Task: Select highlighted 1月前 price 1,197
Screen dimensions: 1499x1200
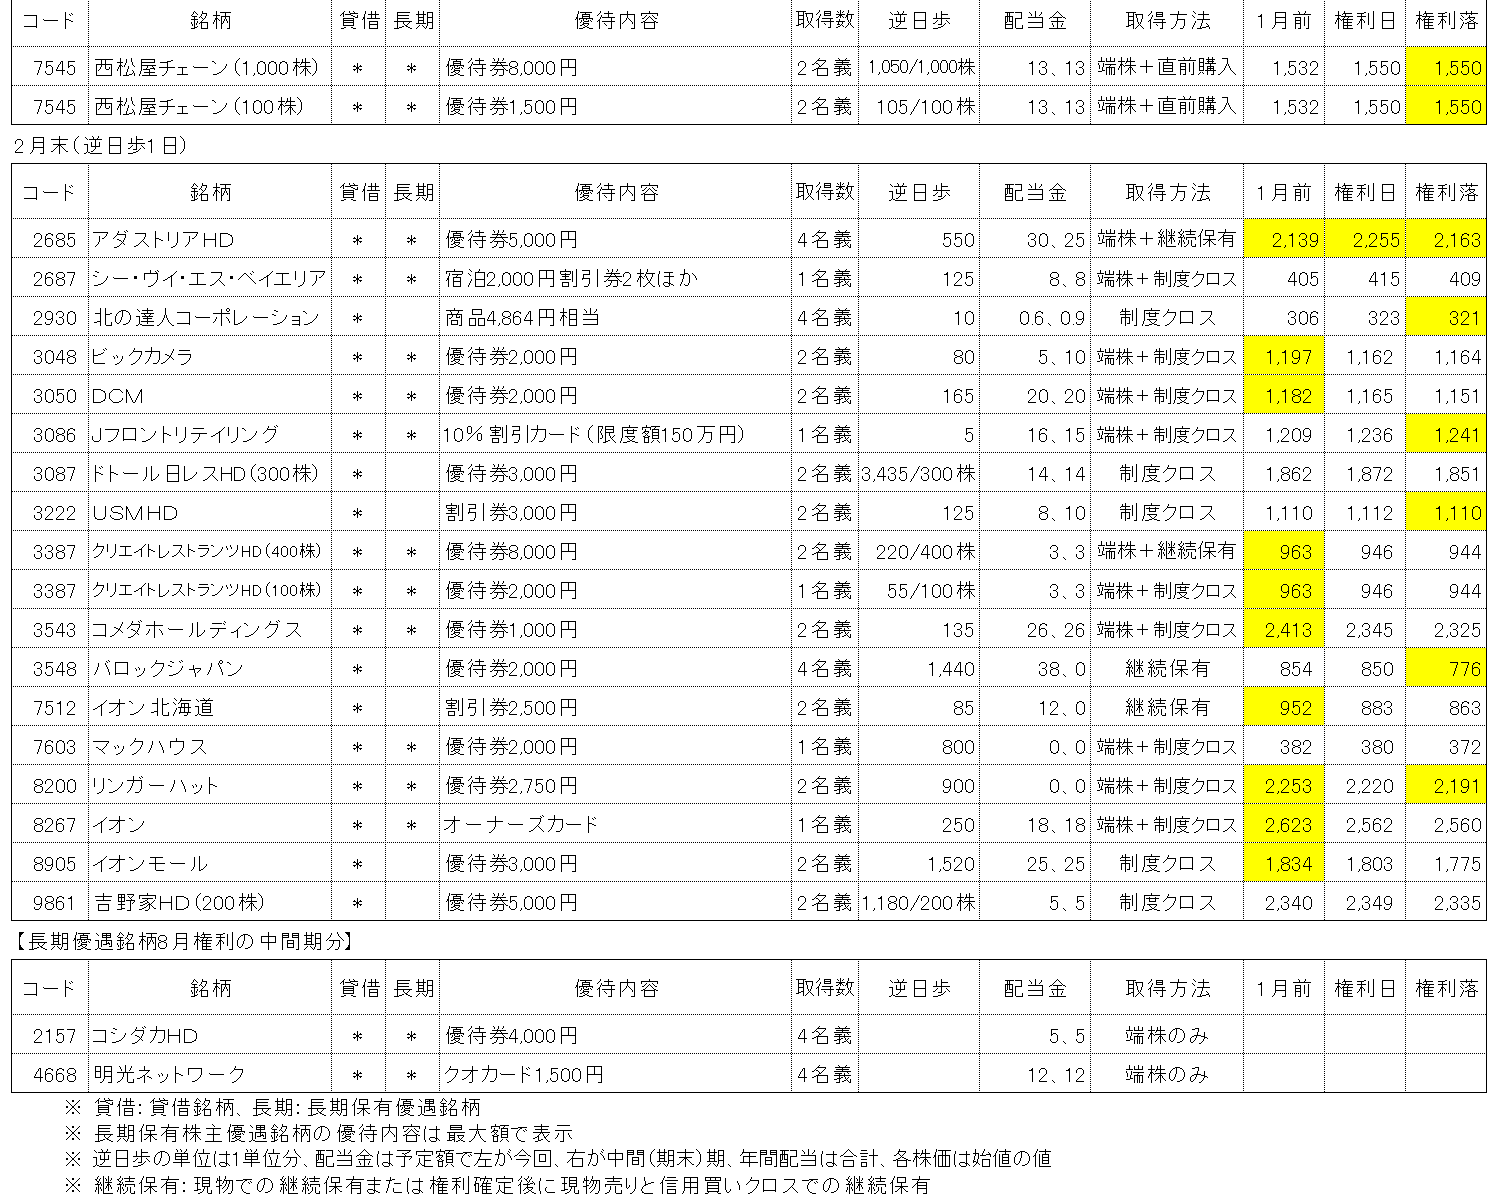Action: pos(1284,357)
